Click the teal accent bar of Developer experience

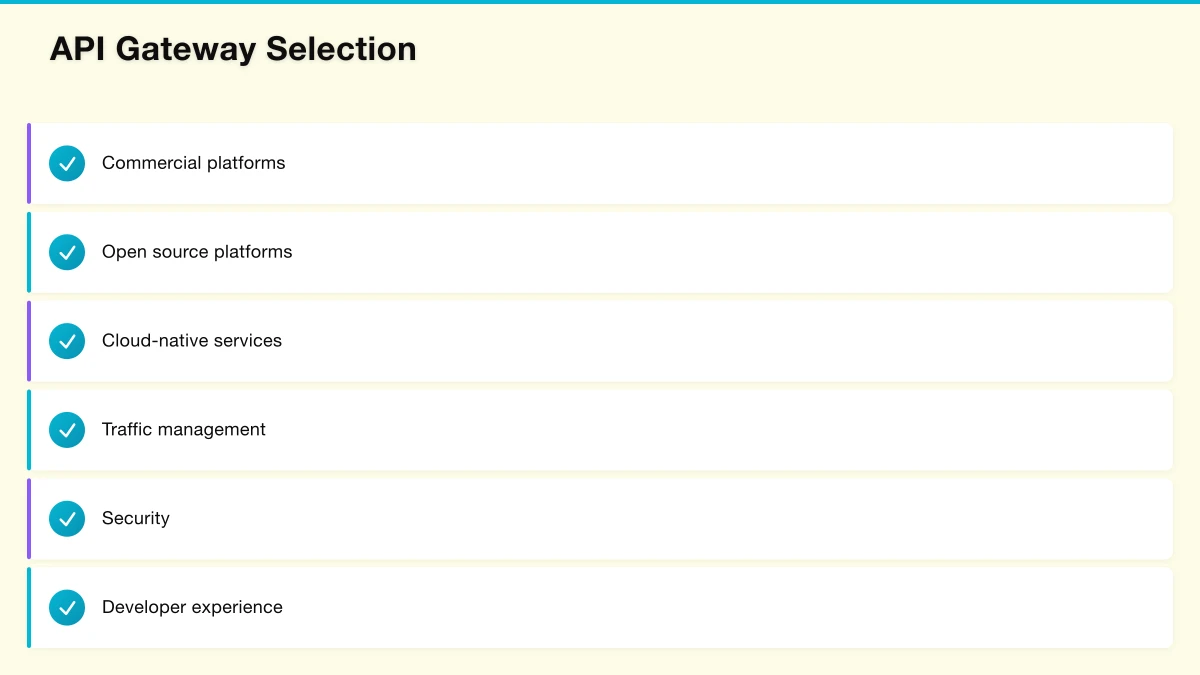[x=29, y=607]
